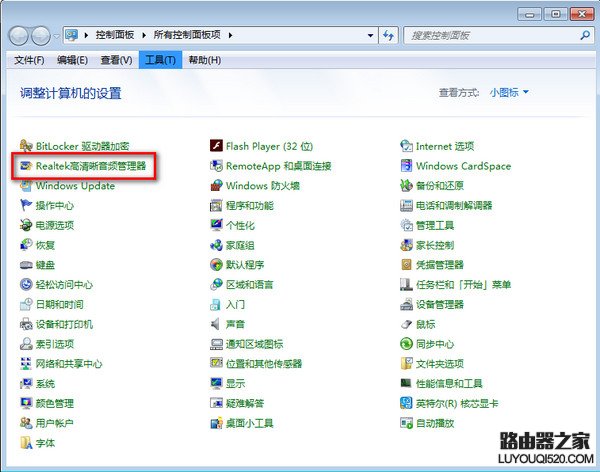Image resolution: width=600 pixels, height=472 pixels.
Task: Open the 备份和还原 link
Action: pyautogui.click(x=440, y=186)
